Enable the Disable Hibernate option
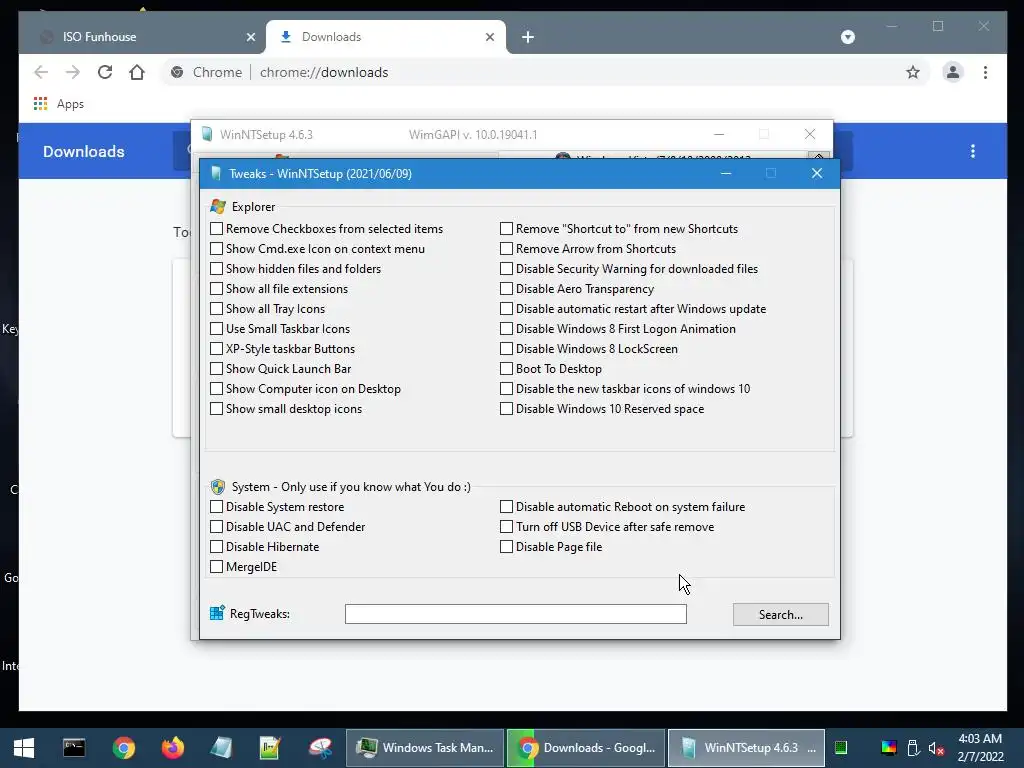 point(264,547)
